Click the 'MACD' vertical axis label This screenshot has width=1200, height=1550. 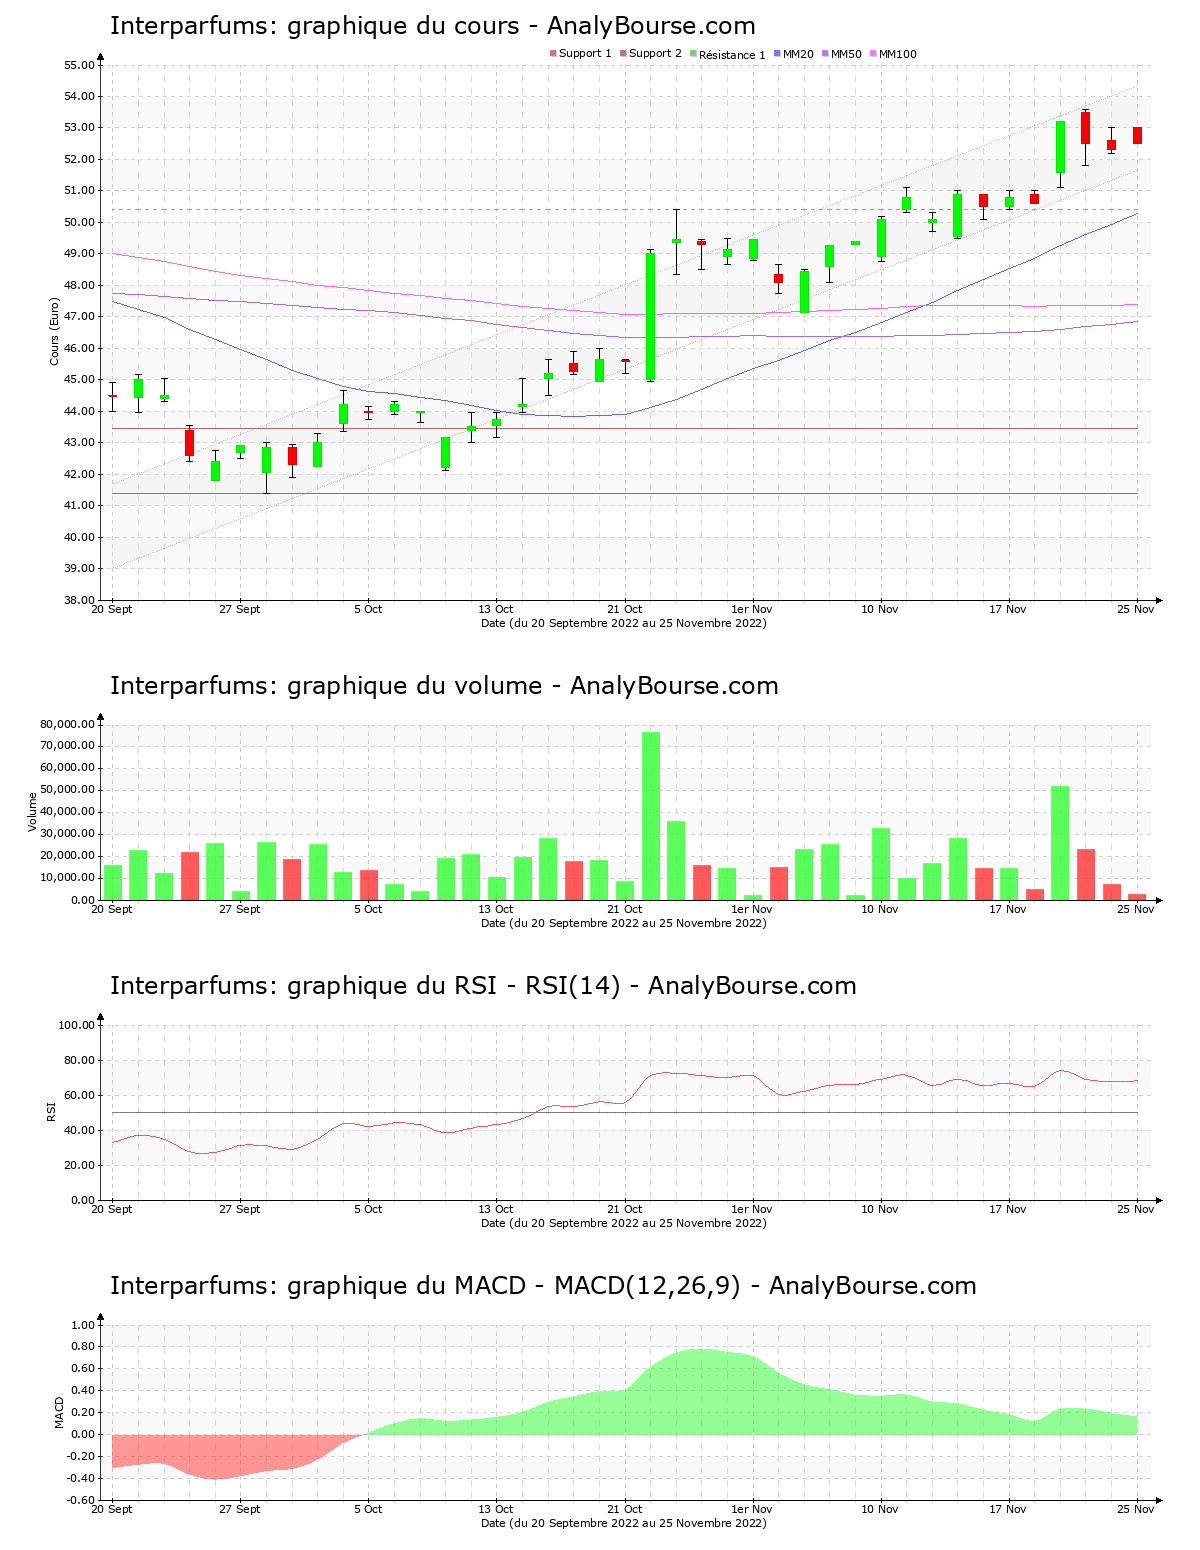(59, 1412)
